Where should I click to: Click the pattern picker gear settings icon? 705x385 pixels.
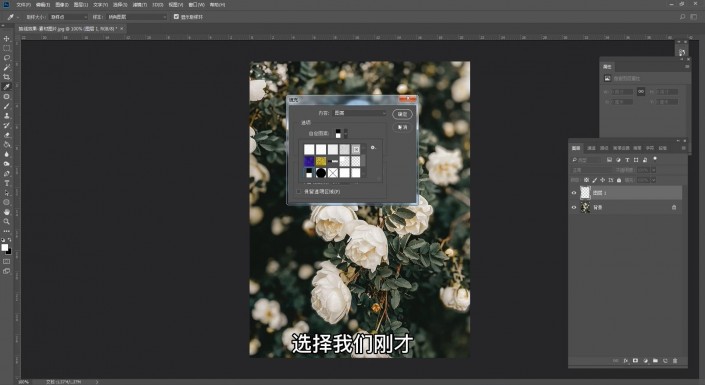(x=373, y=148)
